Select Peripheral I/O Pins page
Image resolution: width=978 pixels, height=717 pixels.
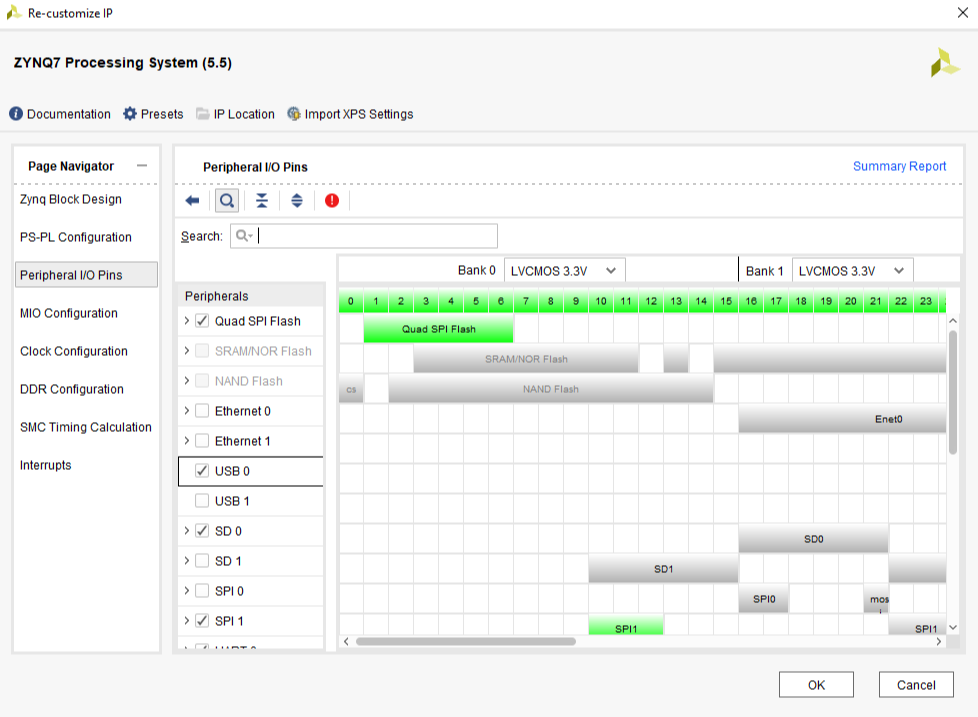tap(86, 275)
